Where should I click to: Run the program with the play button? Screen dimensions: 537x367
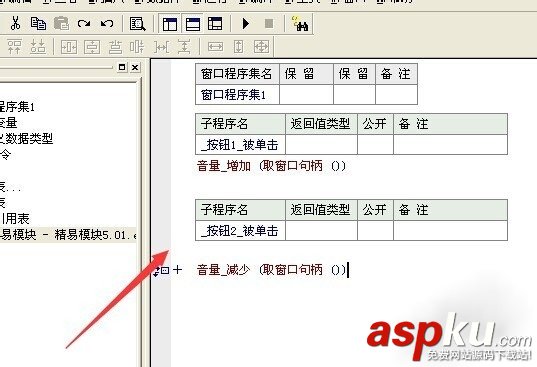[x=246, y=24]
